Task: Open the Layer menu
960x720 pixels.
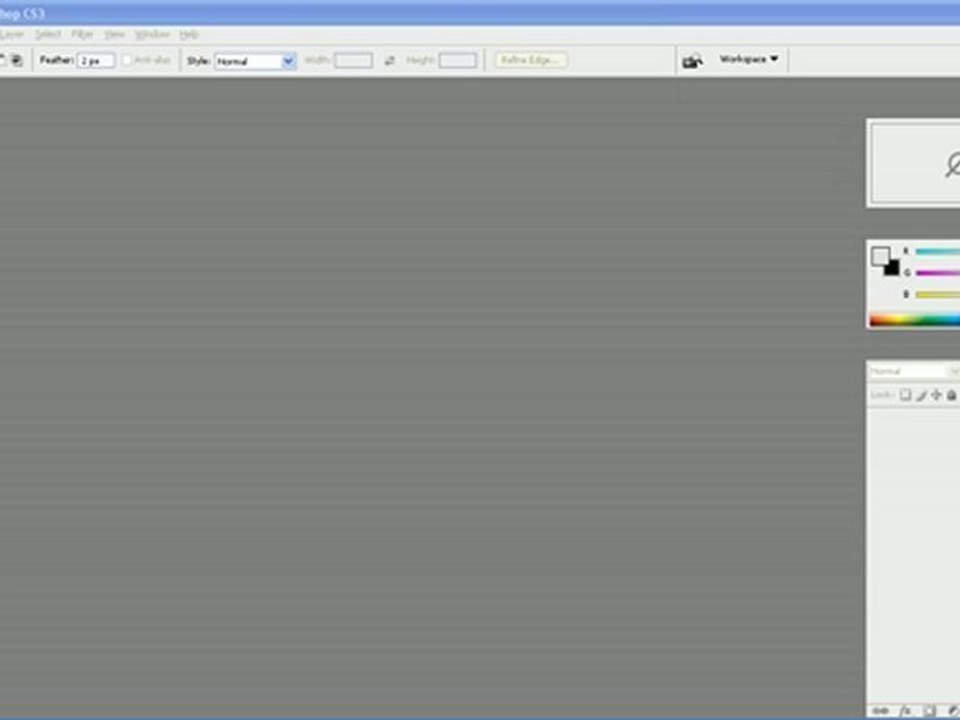Action: [12, 34]
